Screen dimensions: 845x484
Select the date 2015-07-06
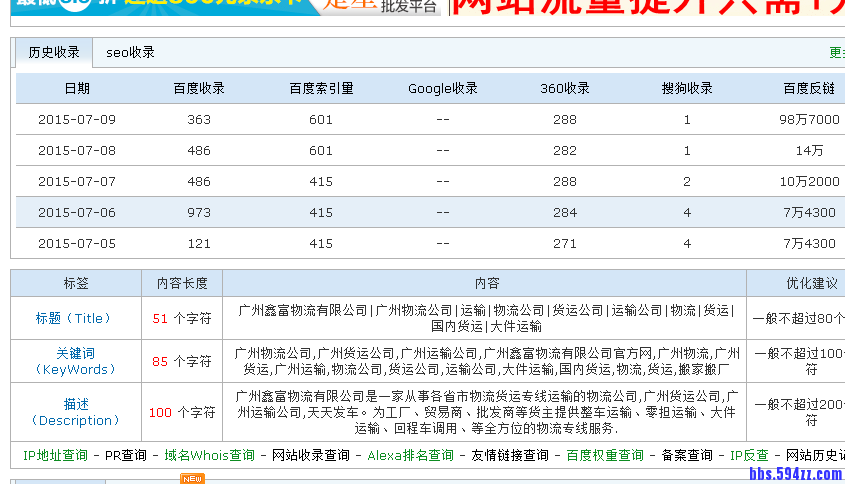(77, 213)
